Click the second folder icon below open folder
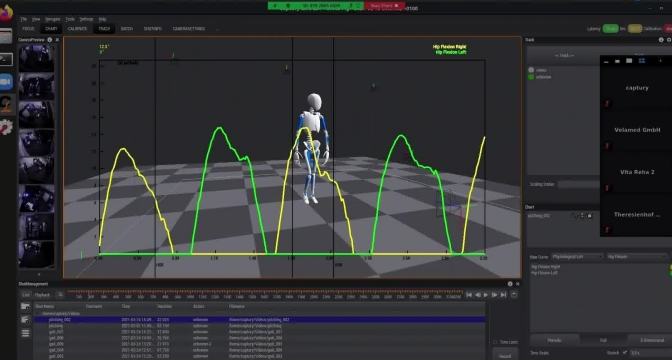The height and width of the screenshot is (360, 672). point(25,320)
